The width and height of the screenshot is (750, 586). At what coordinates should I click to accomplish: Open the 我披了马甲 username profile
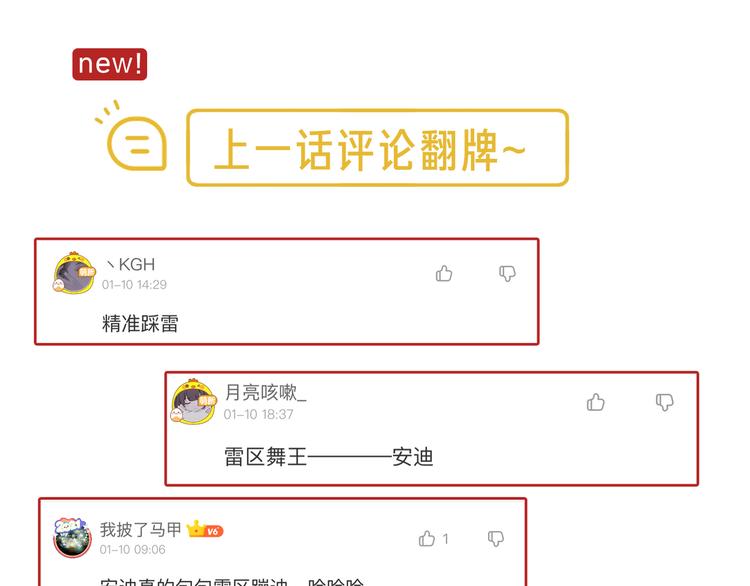click(141, 530)
